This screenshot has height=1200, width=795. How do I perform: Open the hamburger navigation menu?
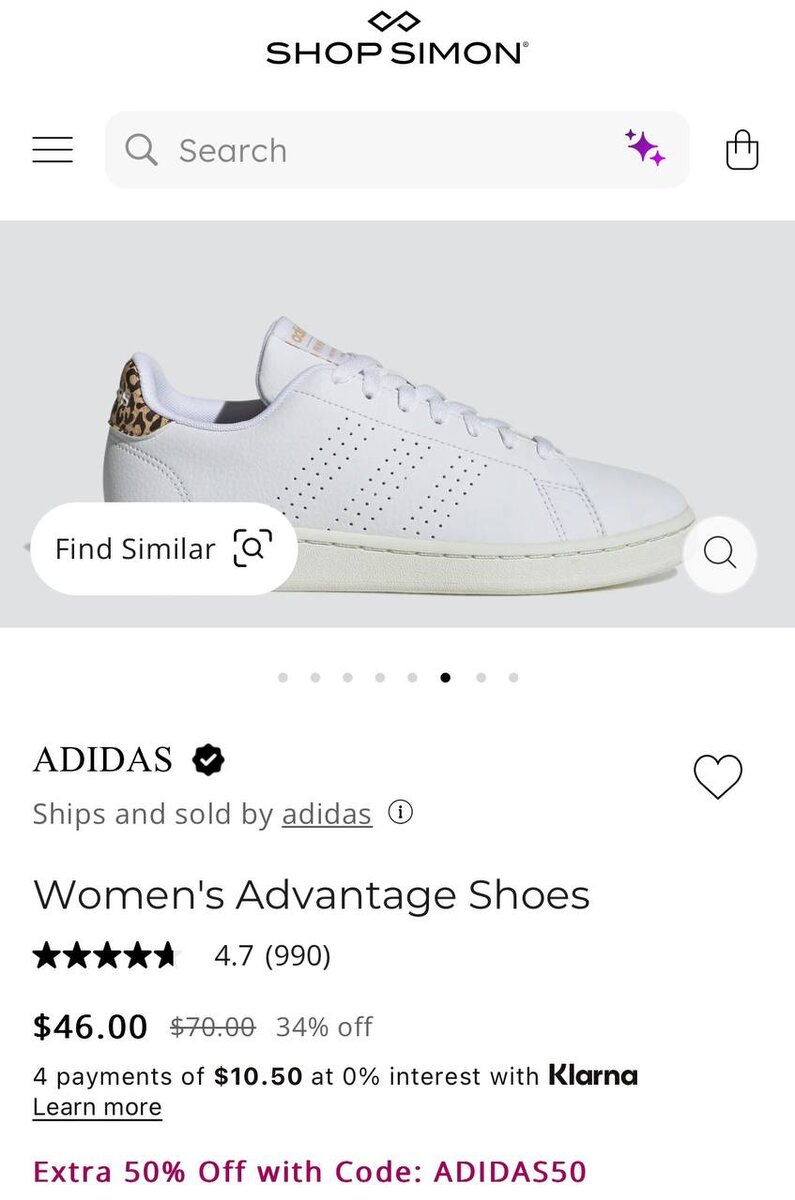coord(52,150)
